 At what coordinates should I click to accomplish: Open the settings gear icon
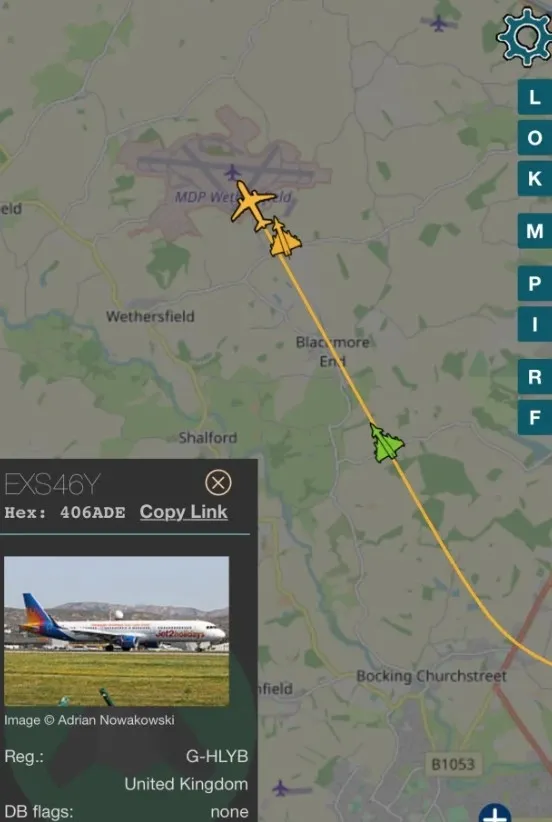coord(525,37)
